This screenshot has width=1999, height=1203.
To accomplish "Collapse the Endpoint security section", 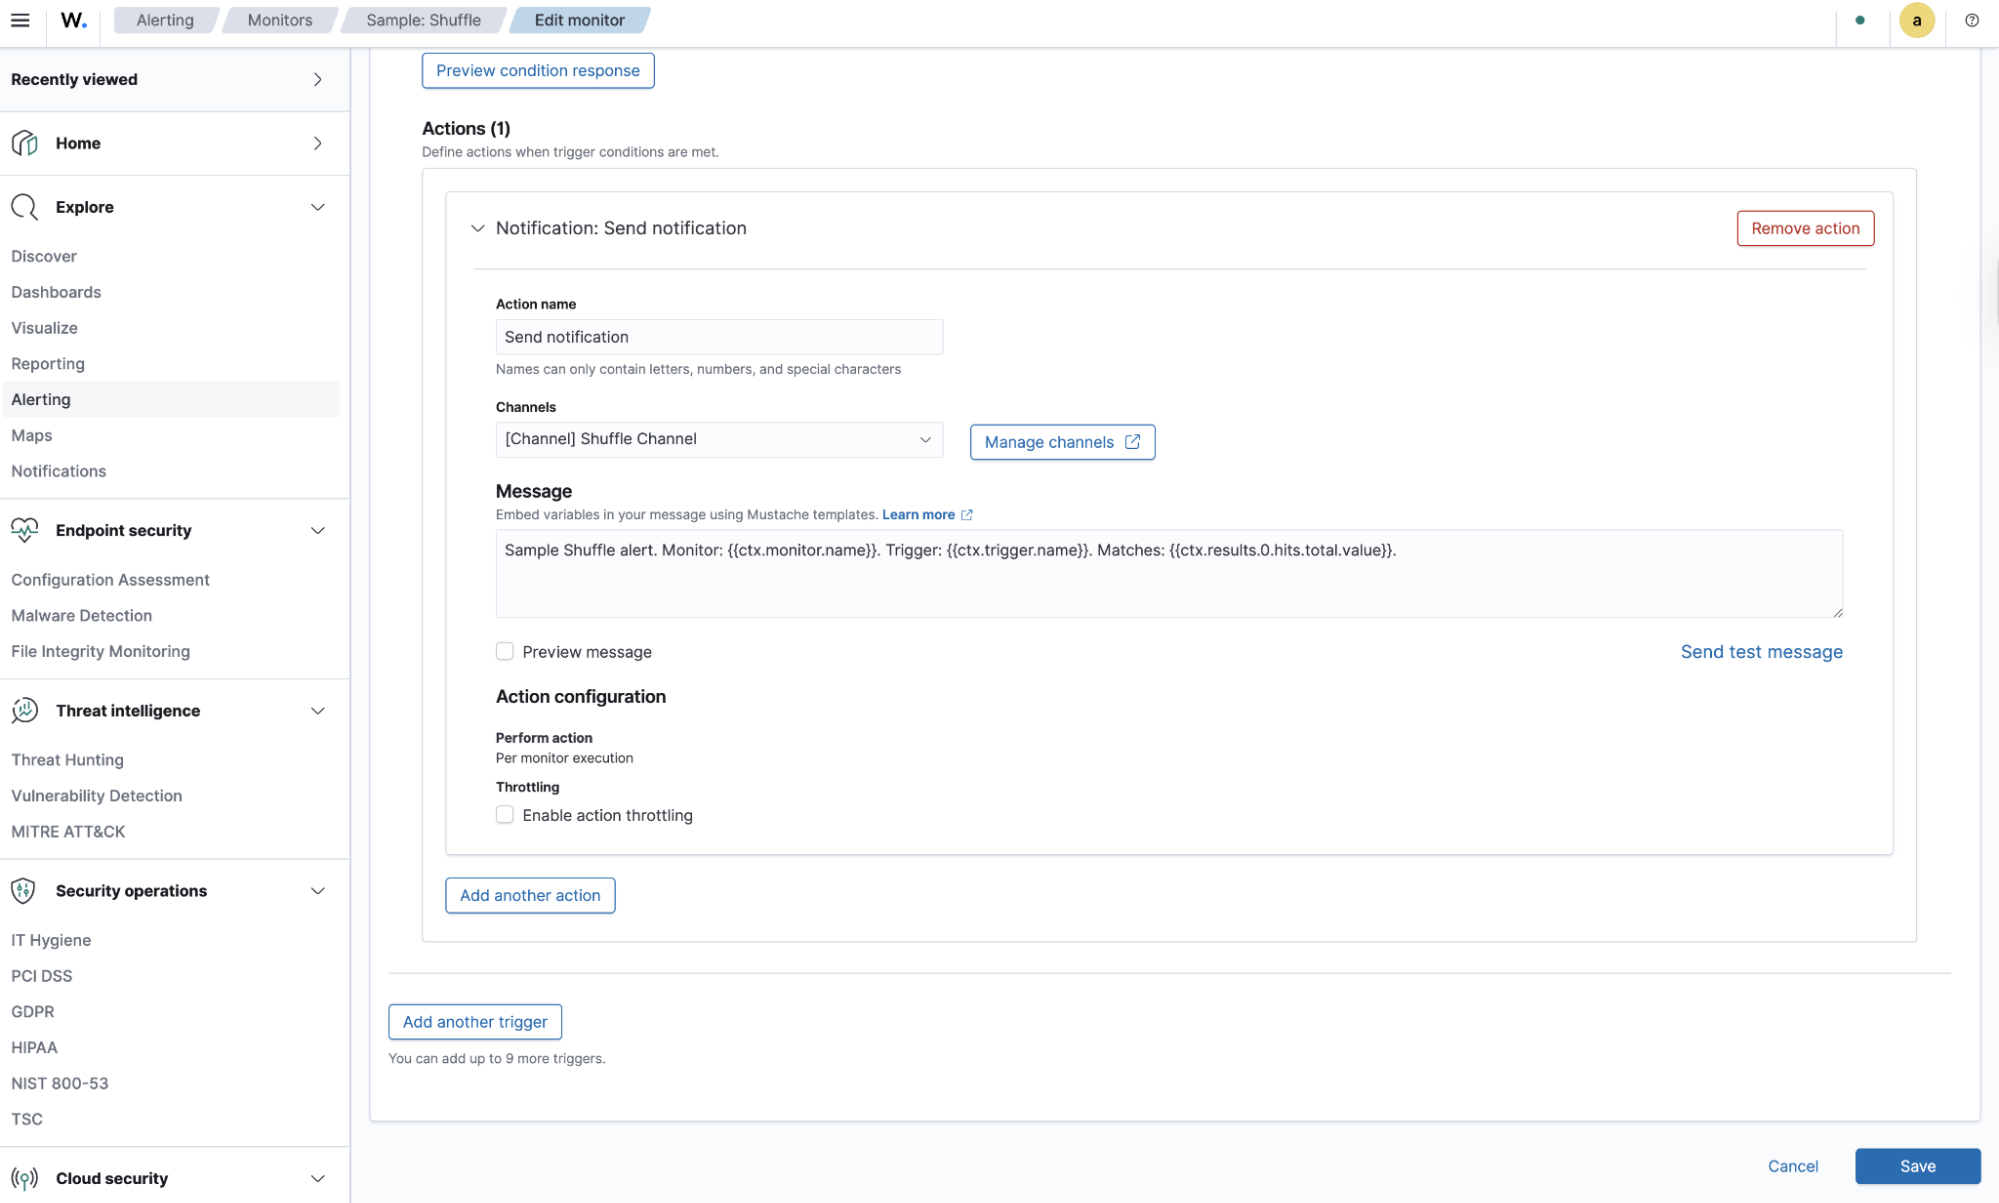I will tap(318, 530).
